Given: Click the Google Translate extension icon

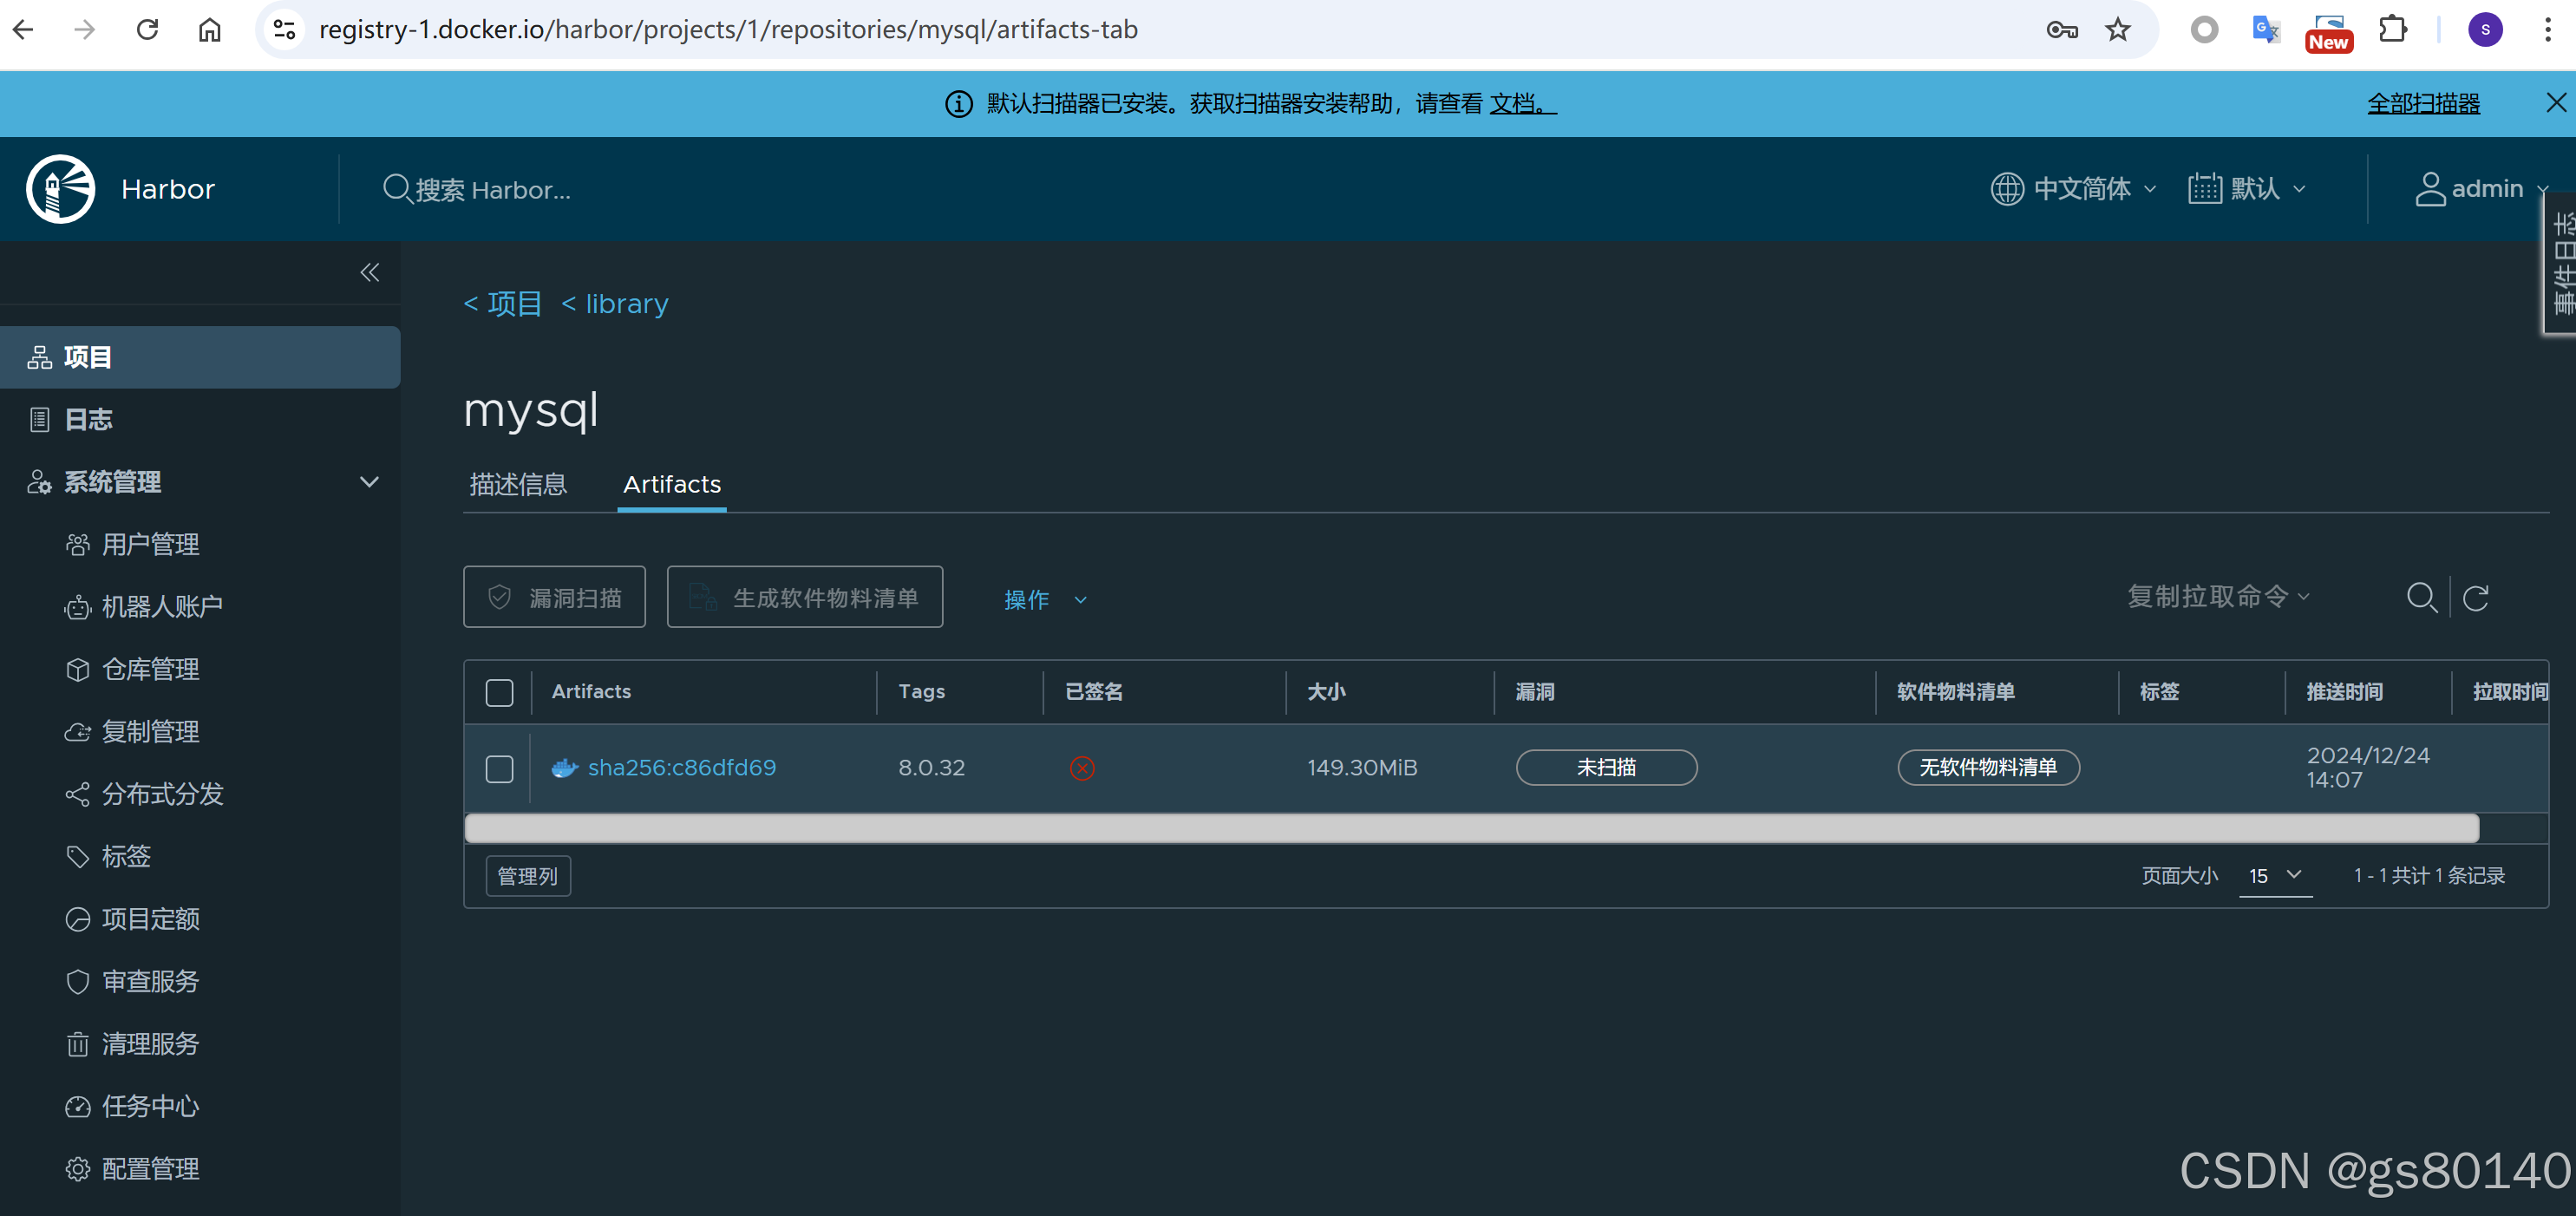Looking at the screenshot, I should click(2266, 30).
